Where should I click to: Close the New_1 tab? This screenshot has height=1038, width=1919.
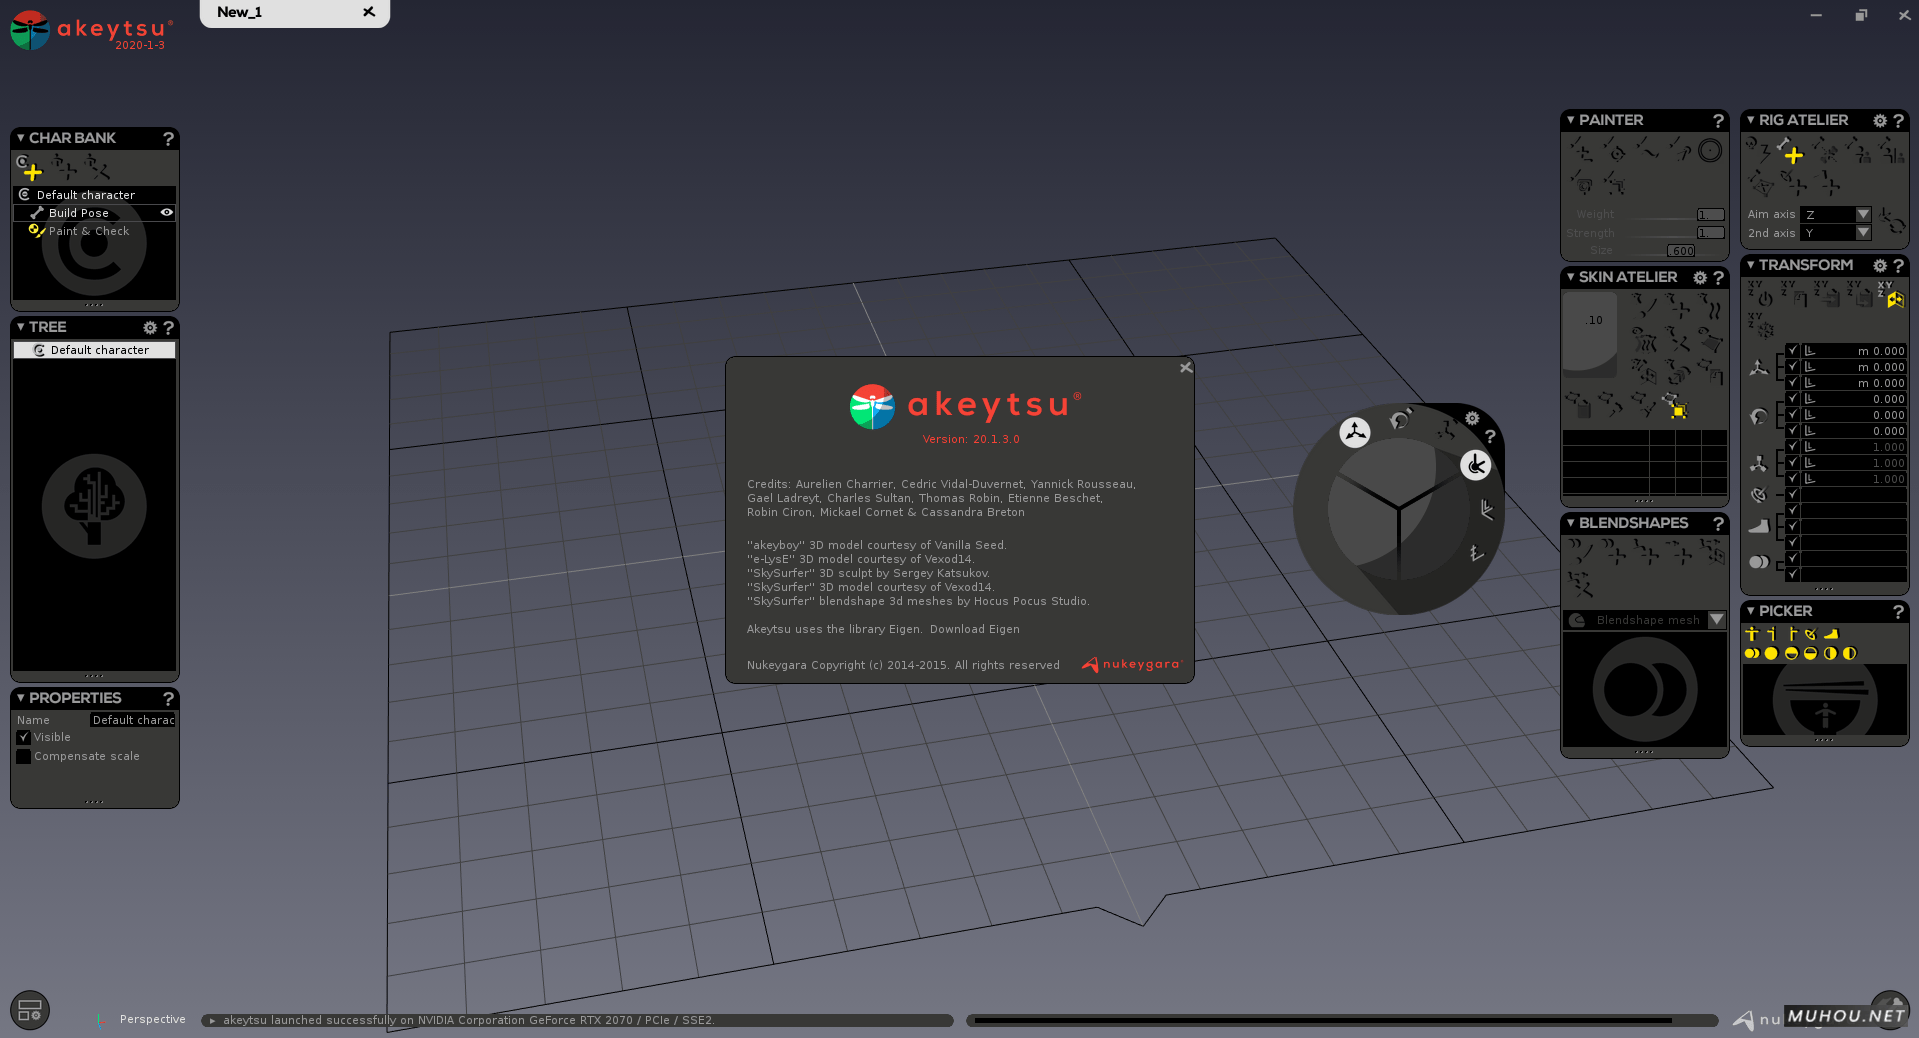coord(369,12)
